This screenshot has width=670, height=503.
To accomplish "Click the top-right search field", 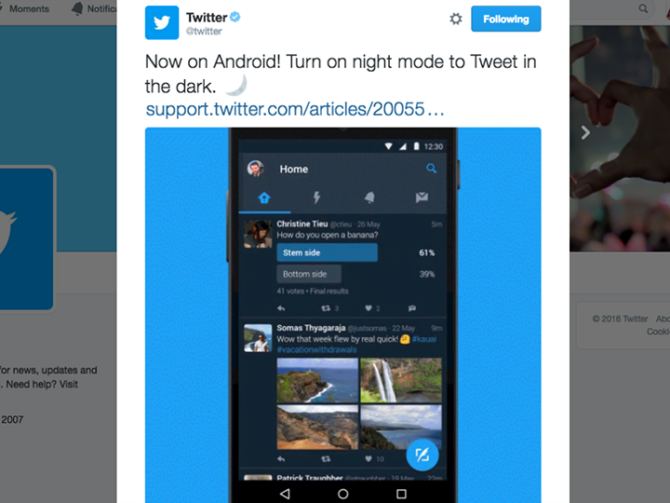I will pos(619,9).
